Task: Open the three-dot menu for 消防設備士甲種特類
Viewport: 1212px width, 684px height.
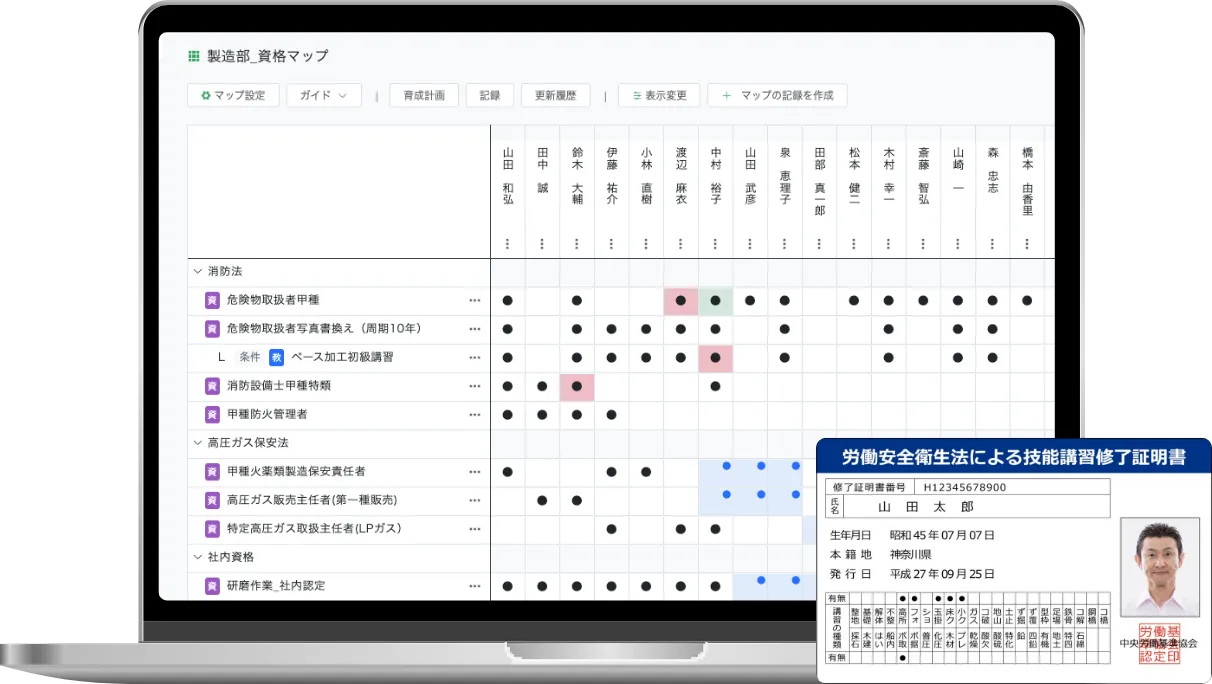Action: pos(475,386)
